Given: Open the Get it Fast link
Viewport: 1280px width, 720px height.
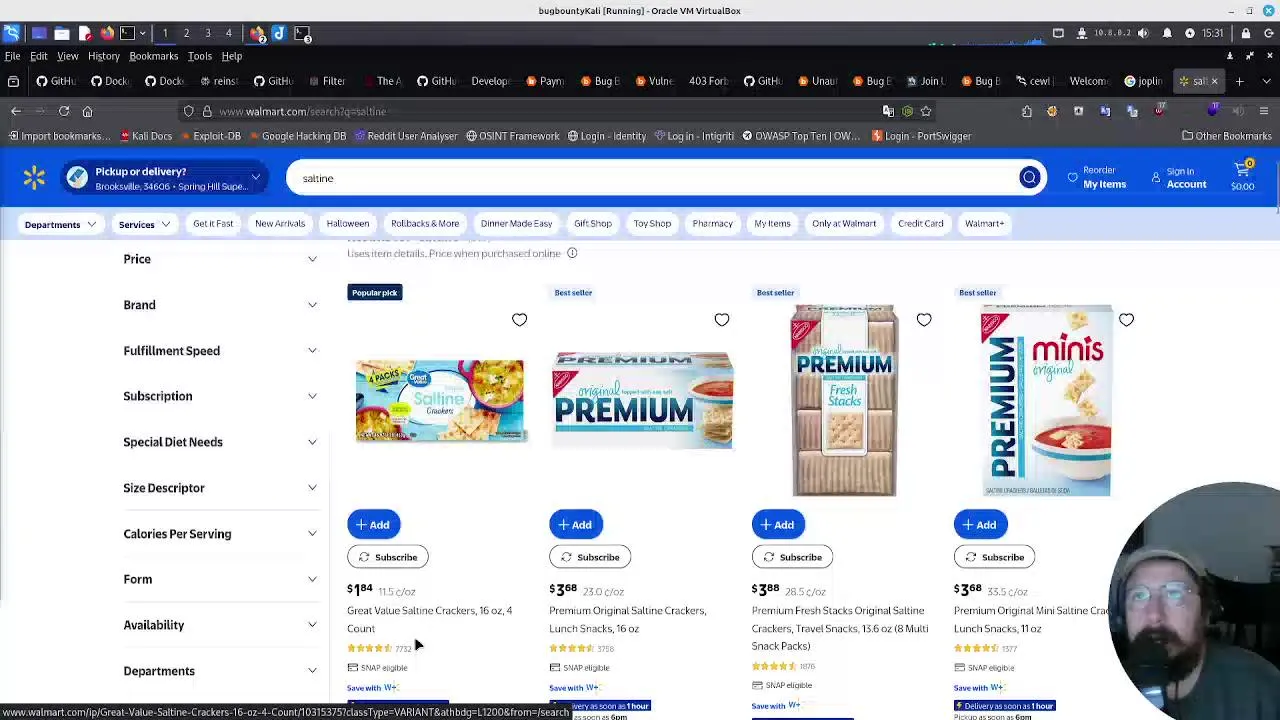Looking at the screenshot, I should point(213,224).
